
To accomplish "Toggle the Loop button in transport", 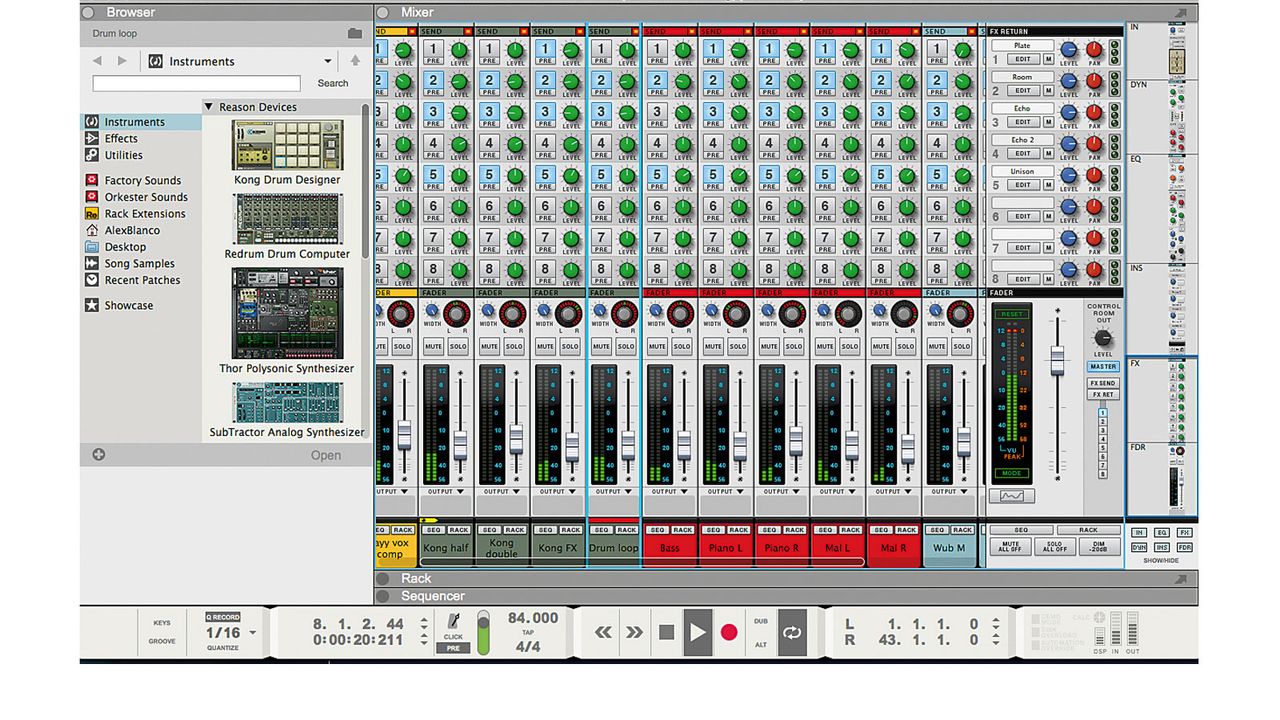I will coord(792,632).
